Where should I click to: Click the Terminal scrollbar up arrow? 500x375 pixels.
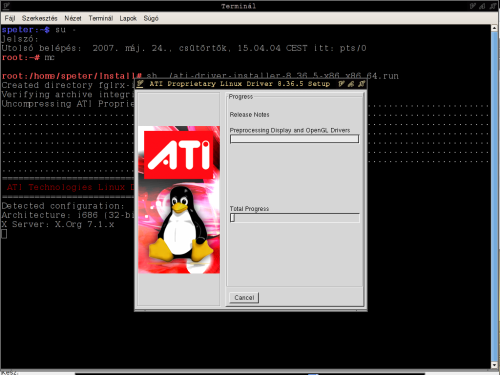(x=494, y=29)
